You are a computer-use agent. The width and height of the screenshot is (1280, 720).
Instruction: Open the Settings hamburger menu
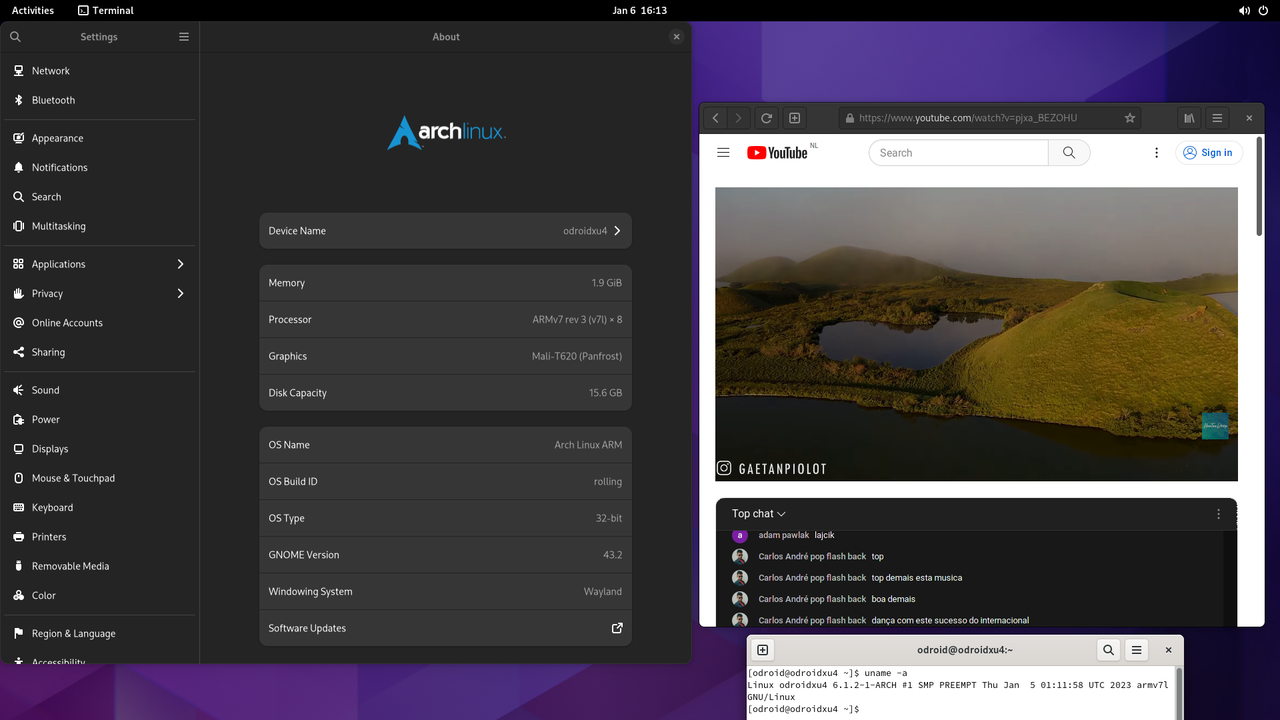[184, 36]
